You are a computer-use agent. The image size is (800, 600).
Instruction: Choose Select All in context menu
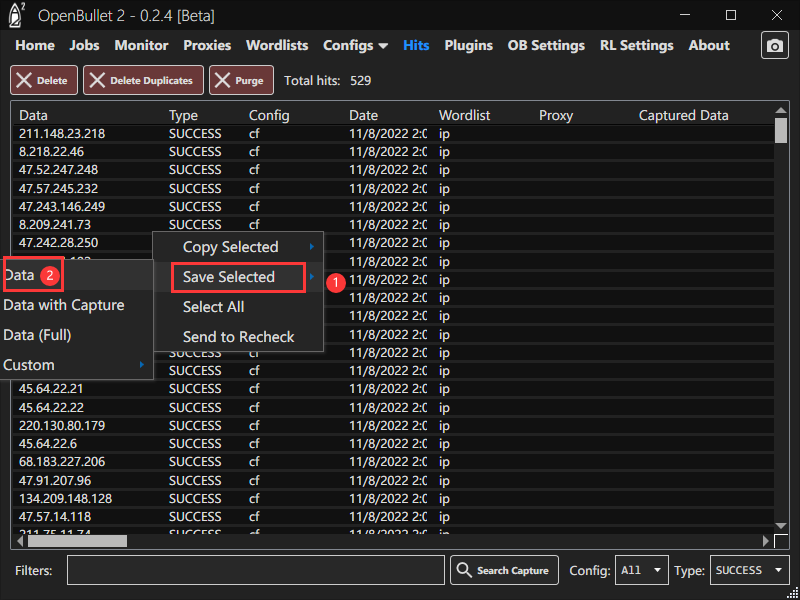pos(213,307)
